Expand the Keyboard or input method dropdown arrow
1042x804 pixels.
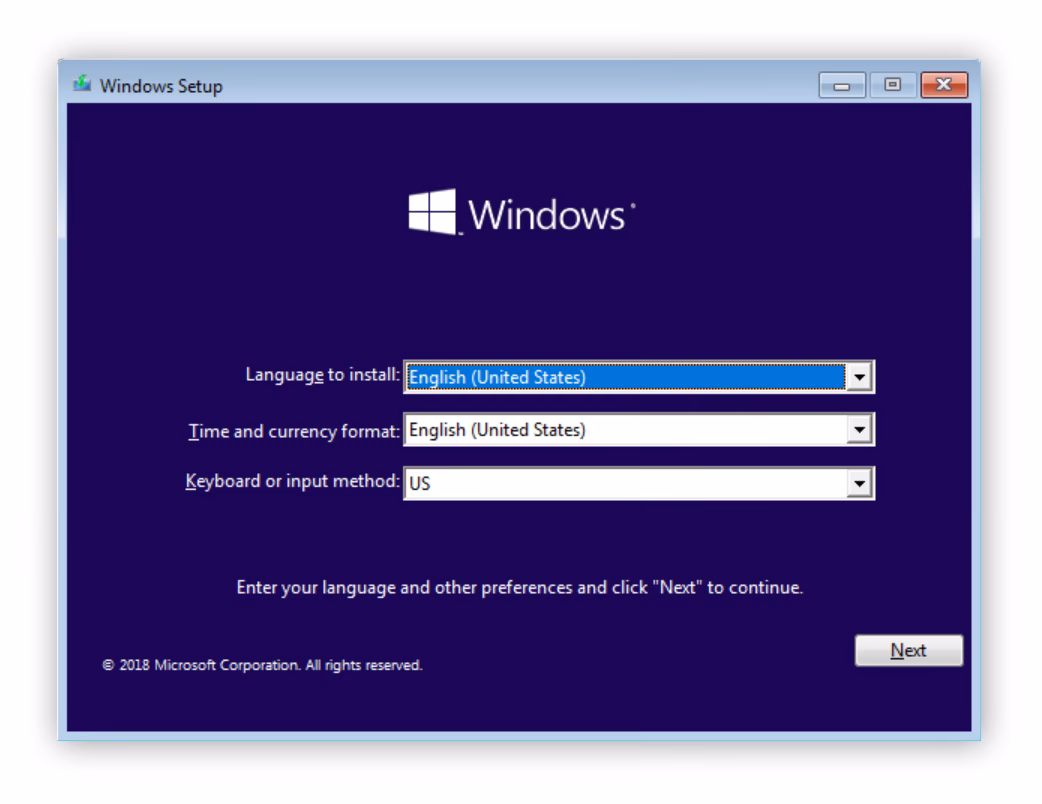tap(859, 485)
